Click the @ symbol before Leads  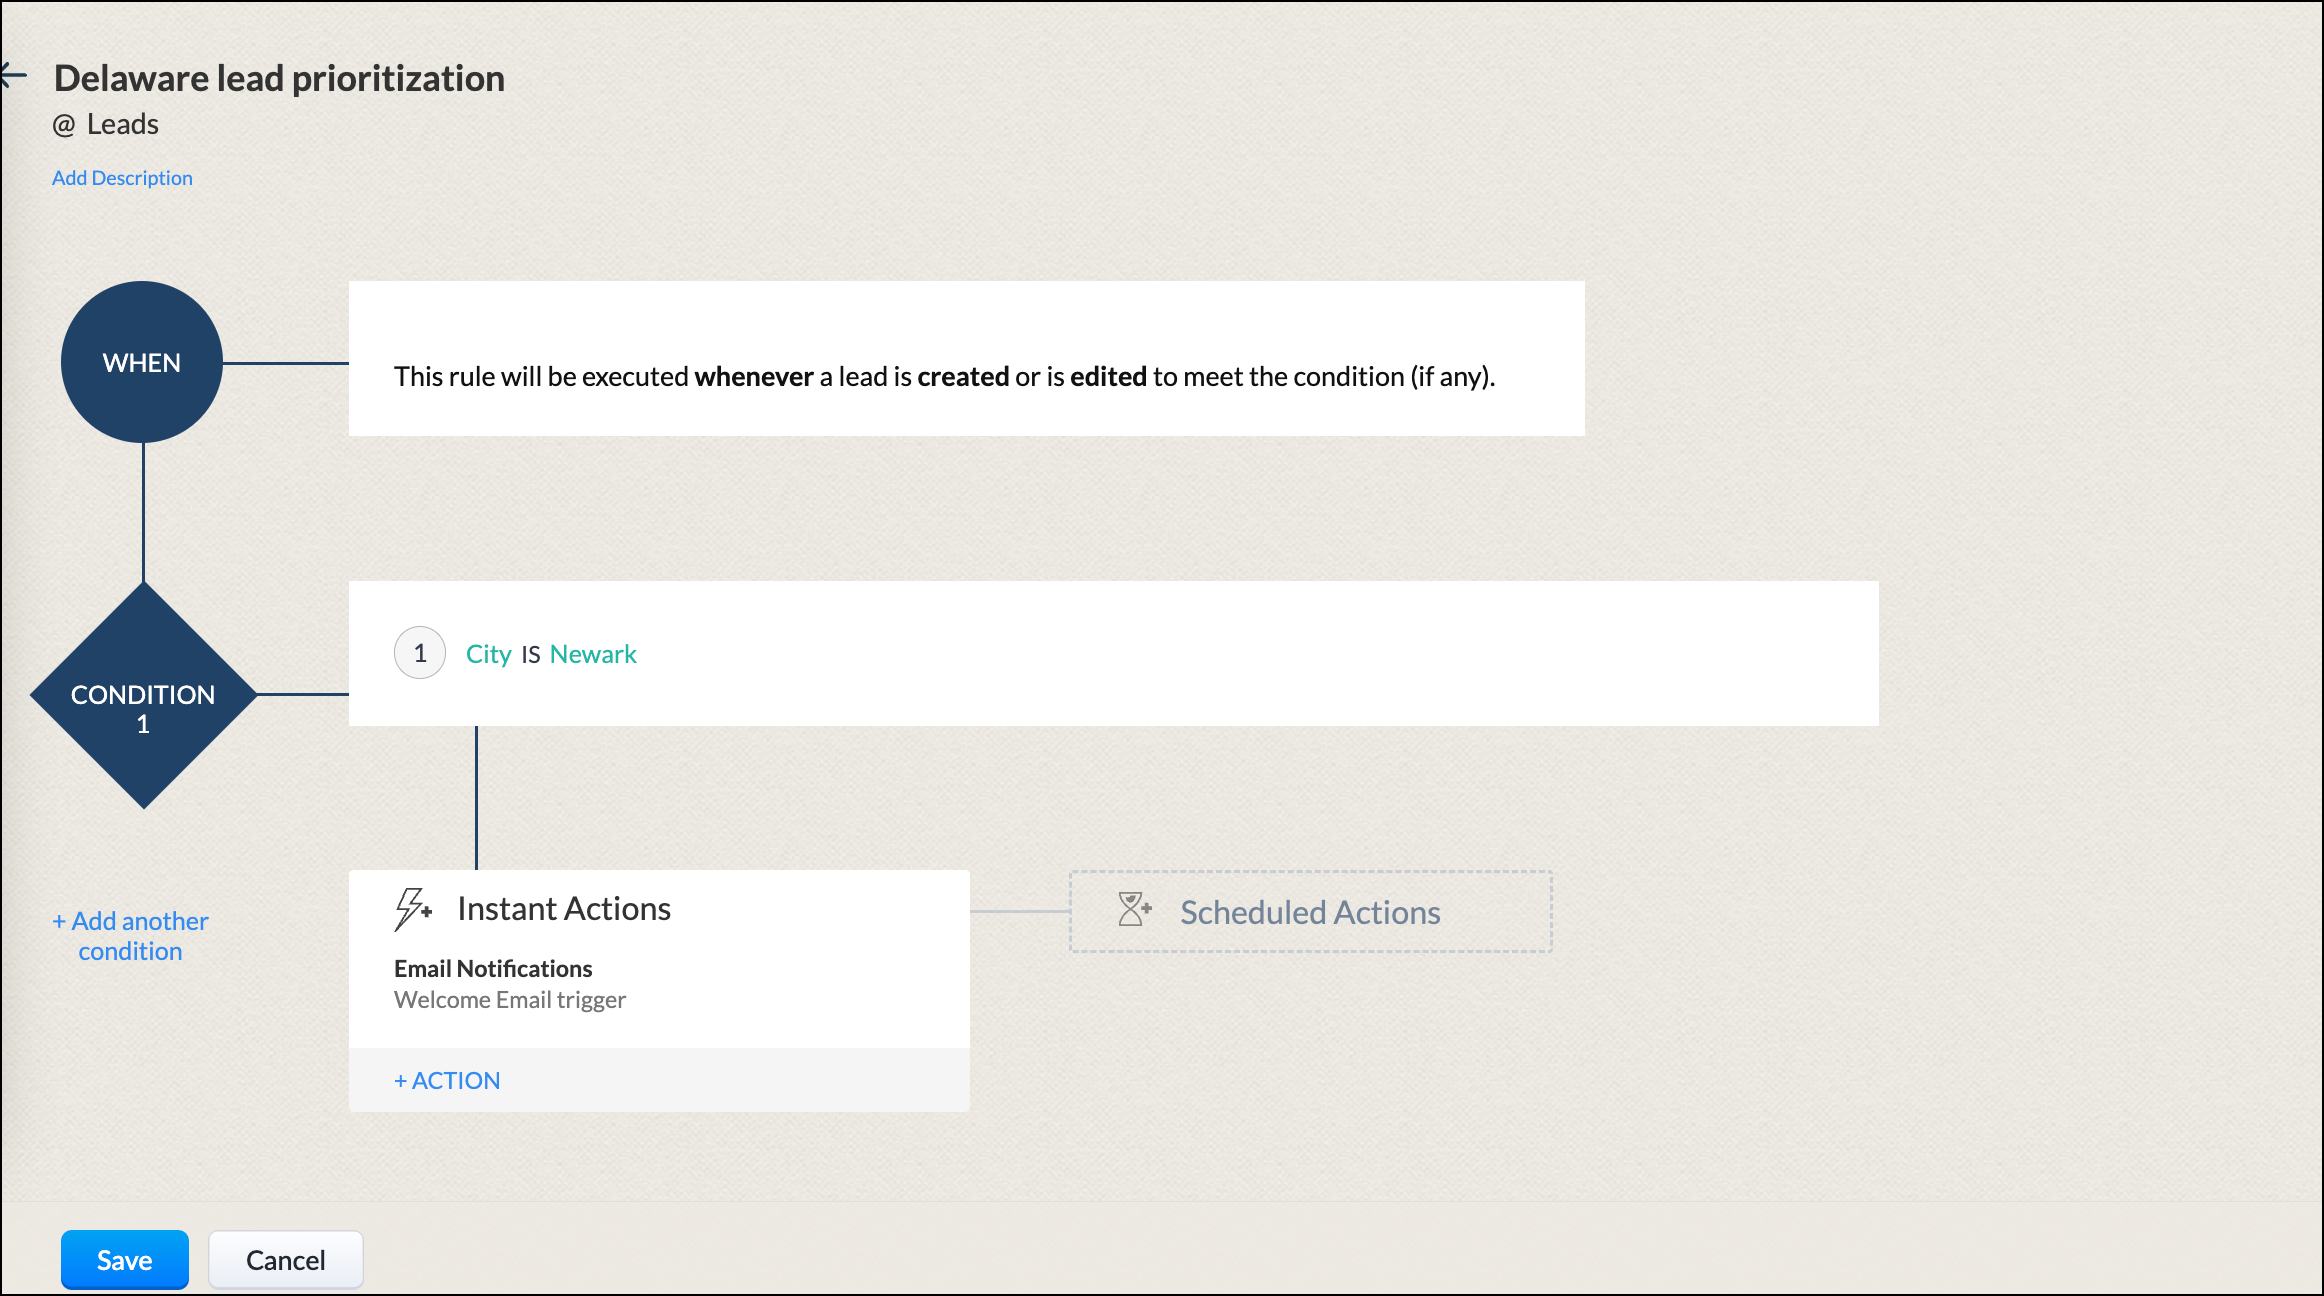pos(64,125)
